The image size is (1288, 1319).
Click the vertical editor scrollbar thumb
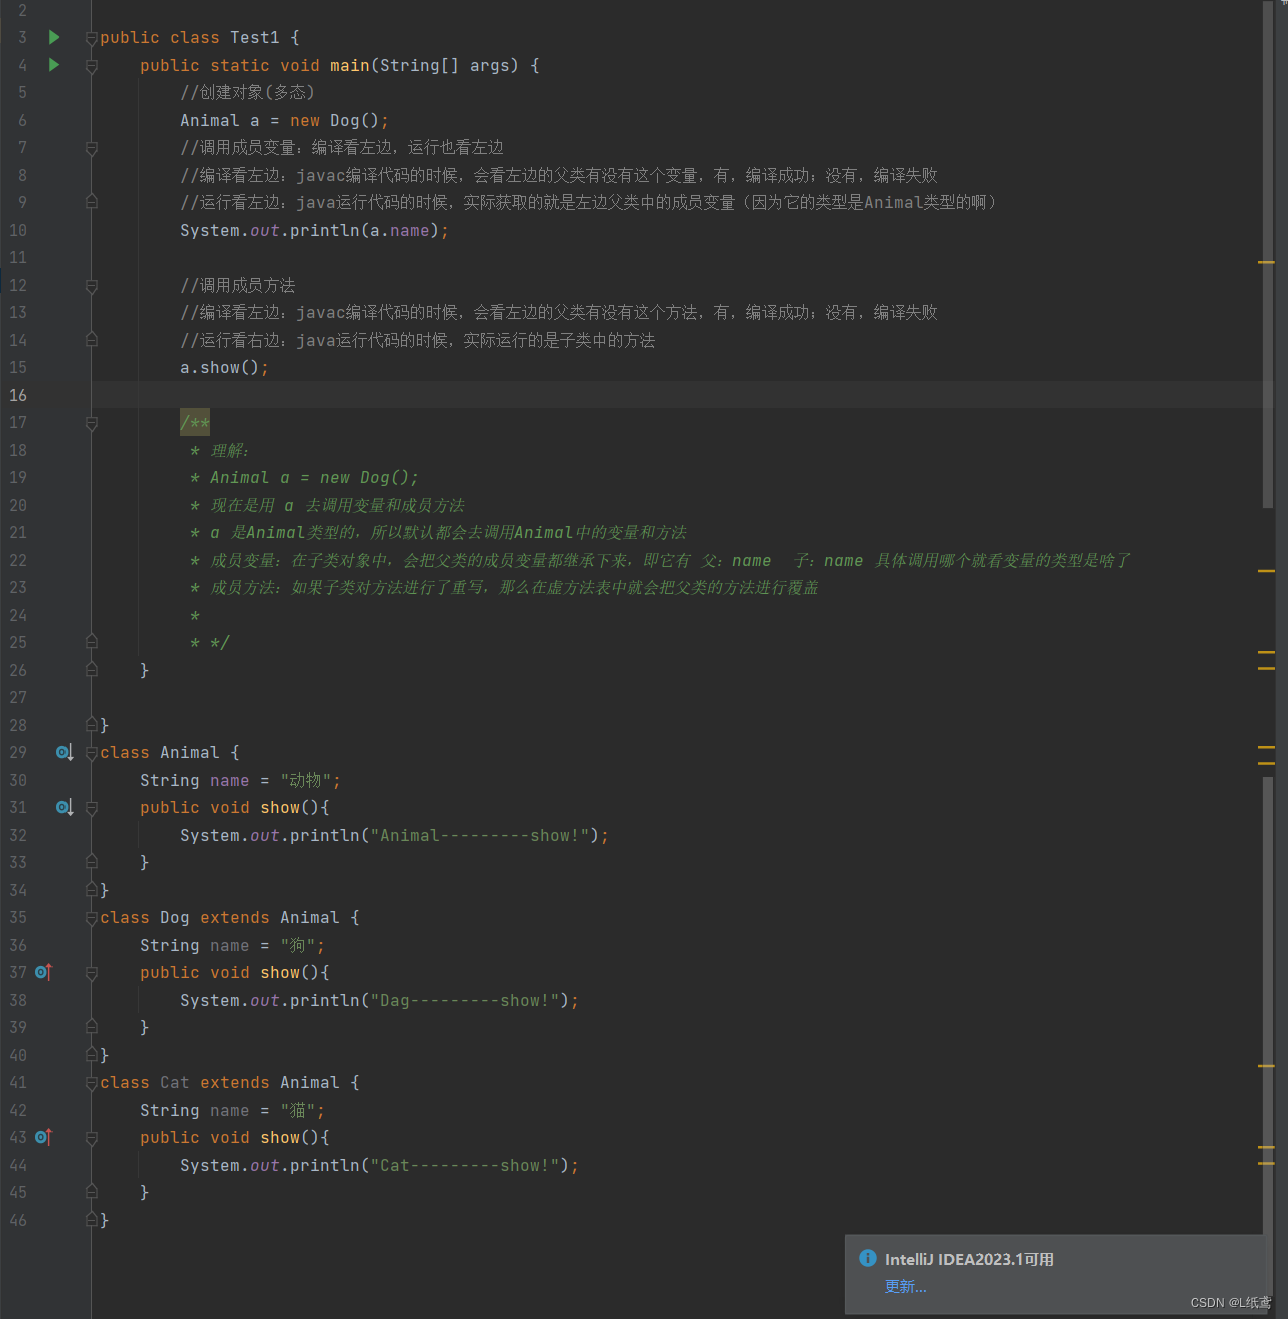[1268, 255]
